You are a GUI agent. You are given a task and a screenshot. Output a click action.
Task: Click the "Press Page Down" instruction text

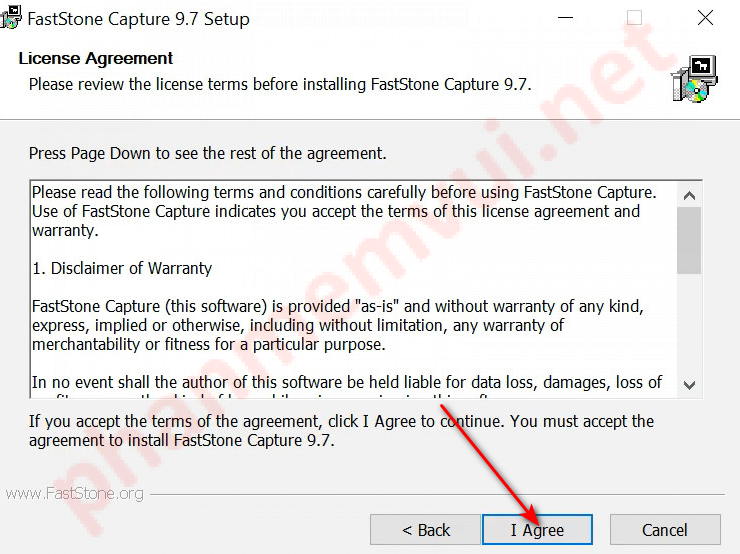[208, 153]
